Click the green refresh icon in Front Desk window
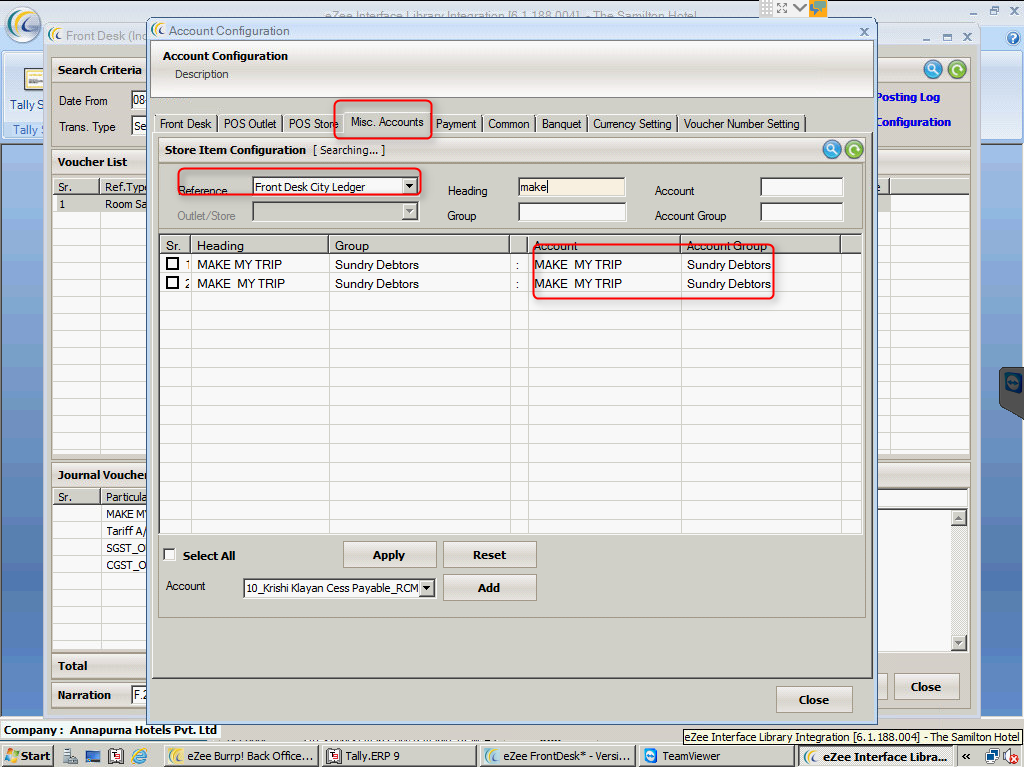This screenshot has width=1024, height=767. [957, 69]
